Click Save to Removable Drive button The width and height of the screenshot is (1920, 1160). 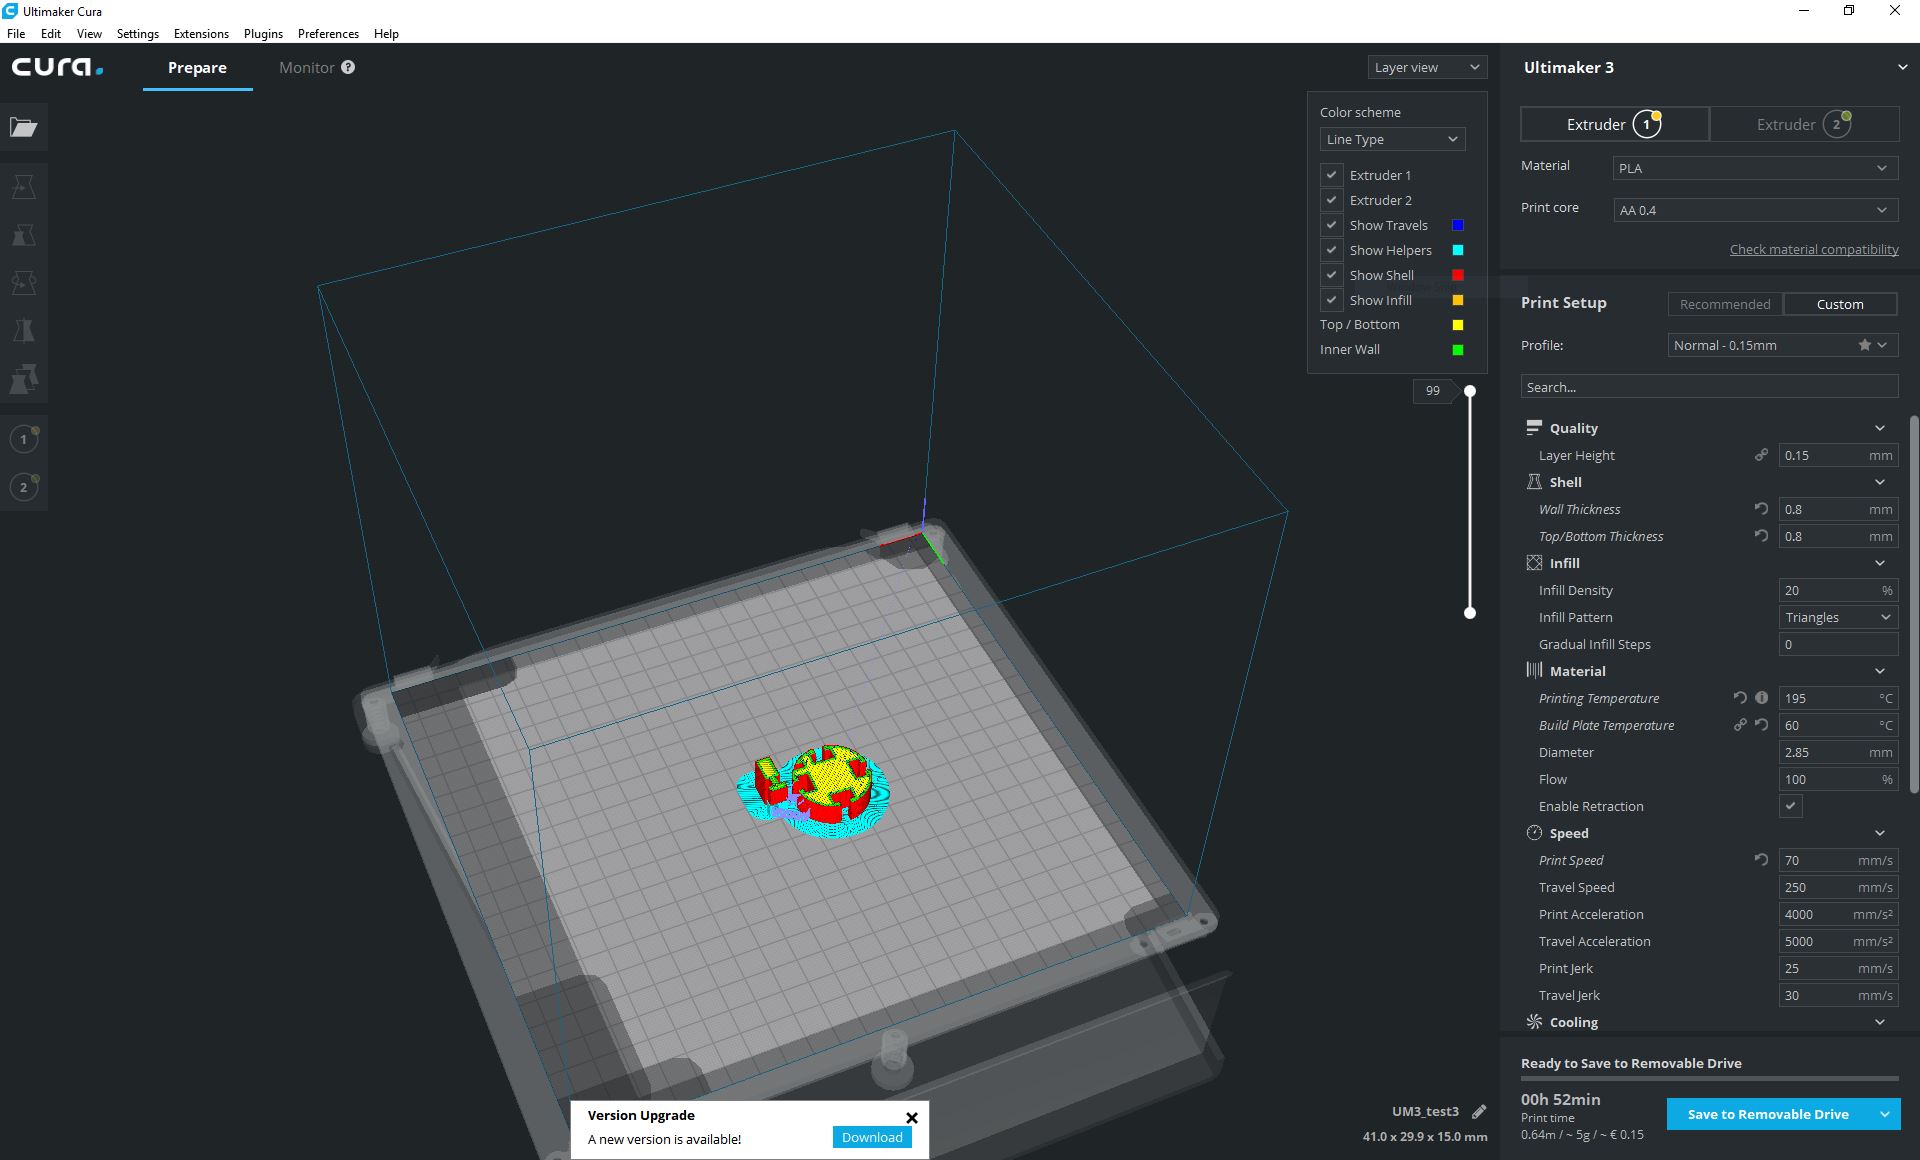point(1767,1114)
